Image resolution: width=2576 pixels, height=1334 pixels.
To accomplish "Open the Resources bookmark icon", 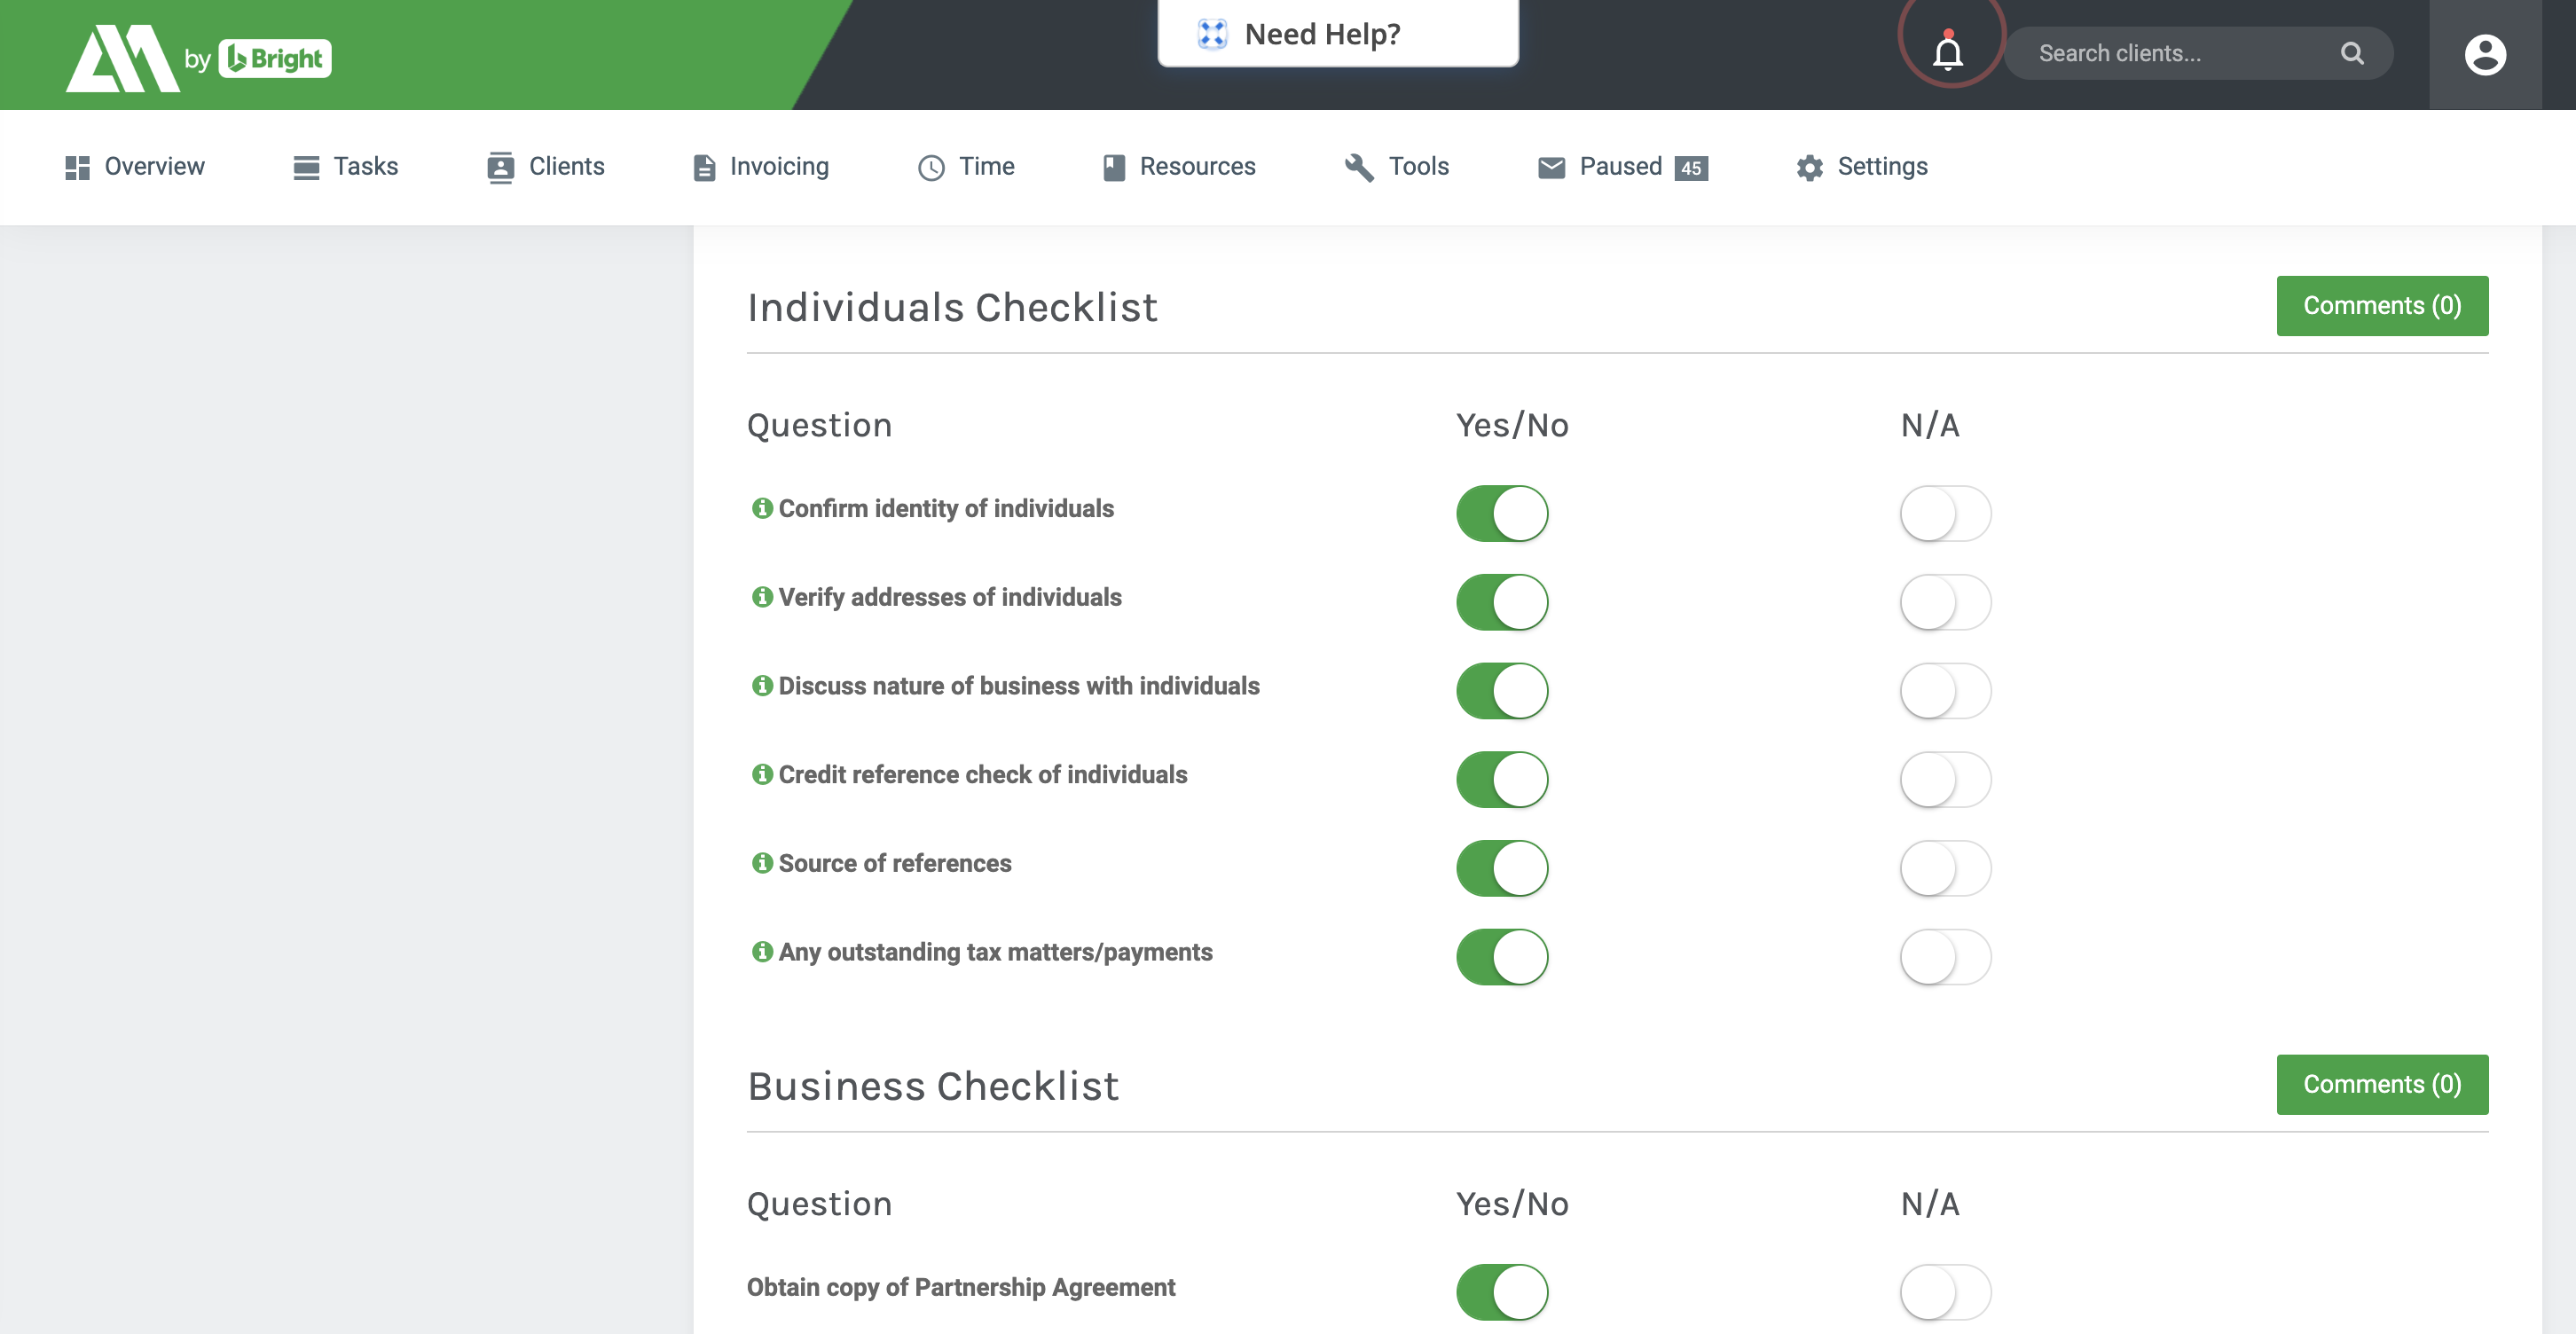I will [x=1113, y=166].
